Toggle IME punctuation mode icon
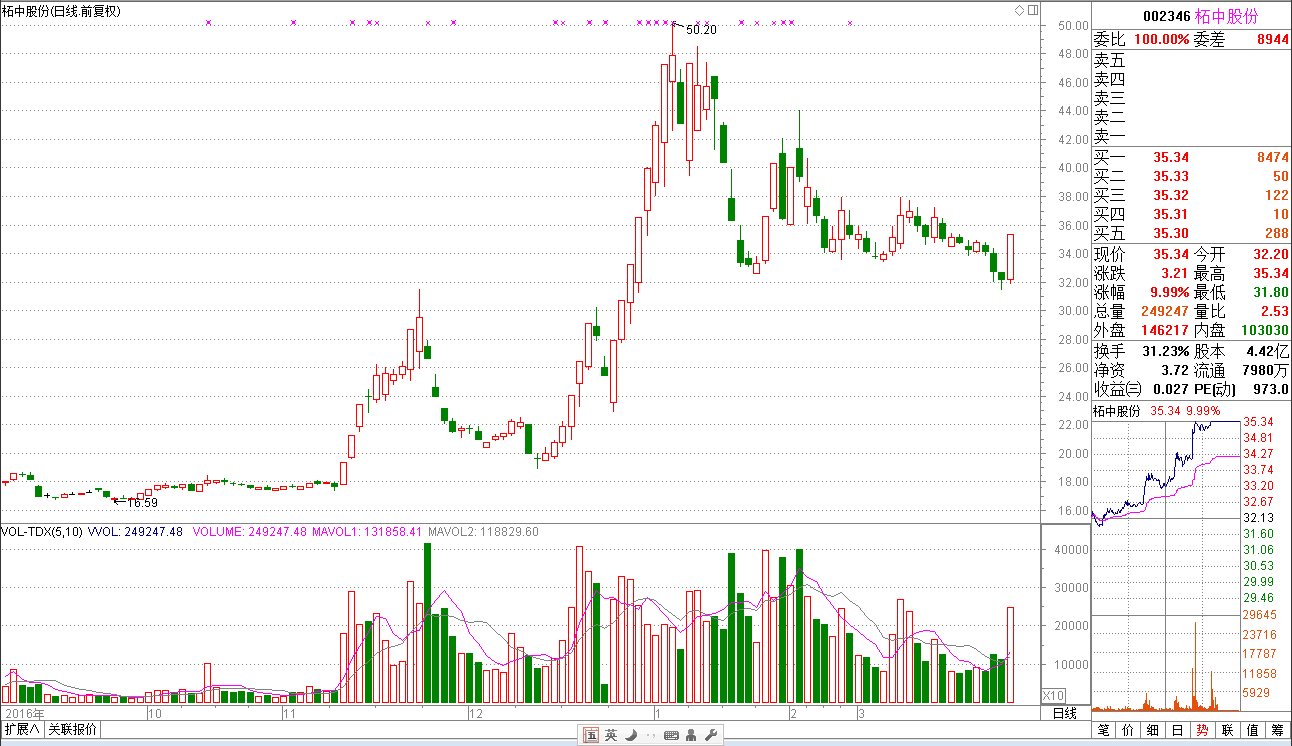 (x=651, y=736)
